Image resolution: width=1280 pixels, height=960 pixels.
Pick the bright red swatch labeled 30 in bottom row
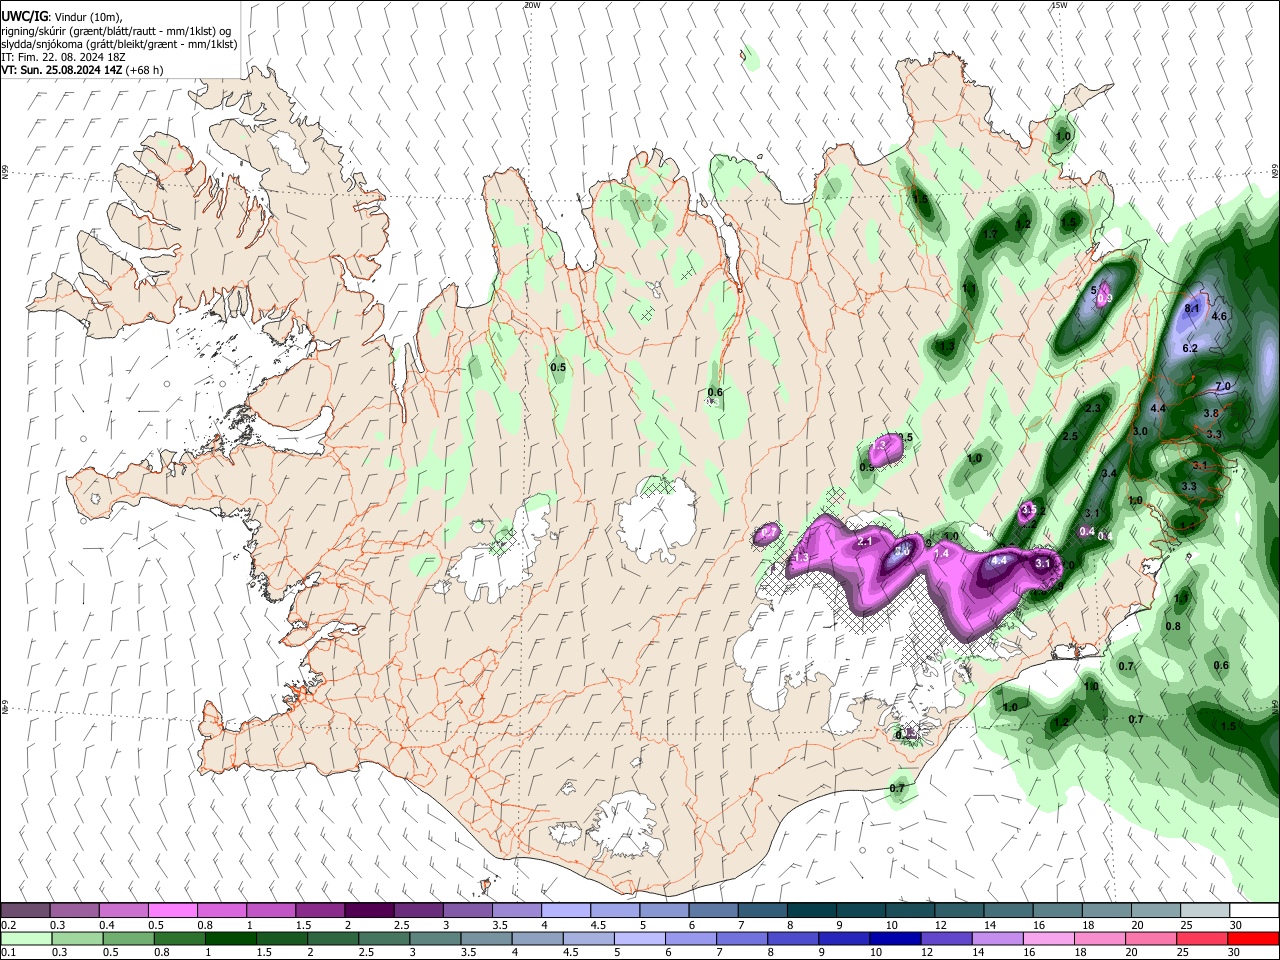click(x=1253, y=938)
